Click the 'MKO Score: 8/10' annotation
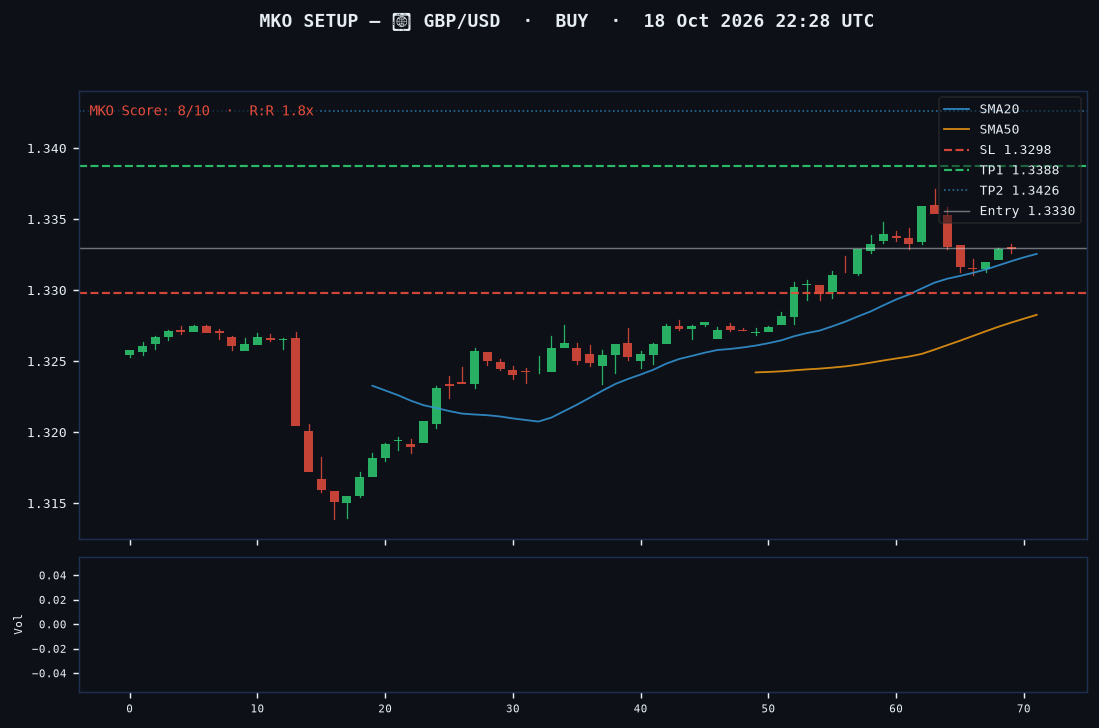The height and width of the screenshot is (728, 1099). click(149, 111)
